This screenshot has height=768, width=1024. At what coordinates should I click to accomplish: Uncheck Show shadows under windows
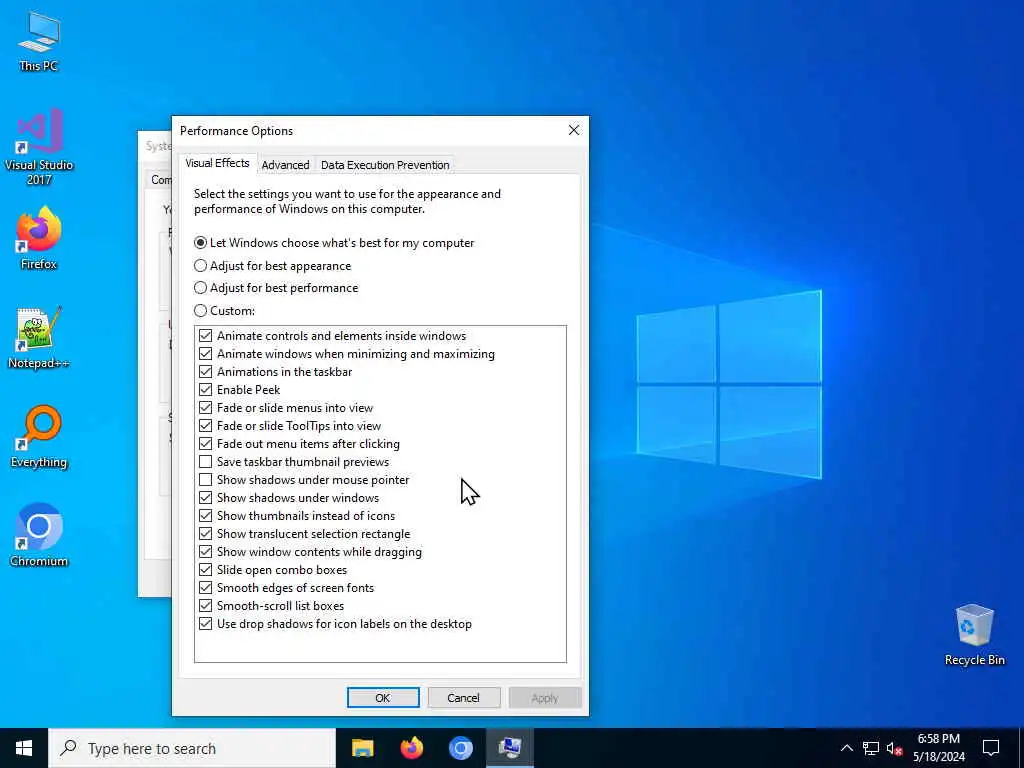(205, 498)
